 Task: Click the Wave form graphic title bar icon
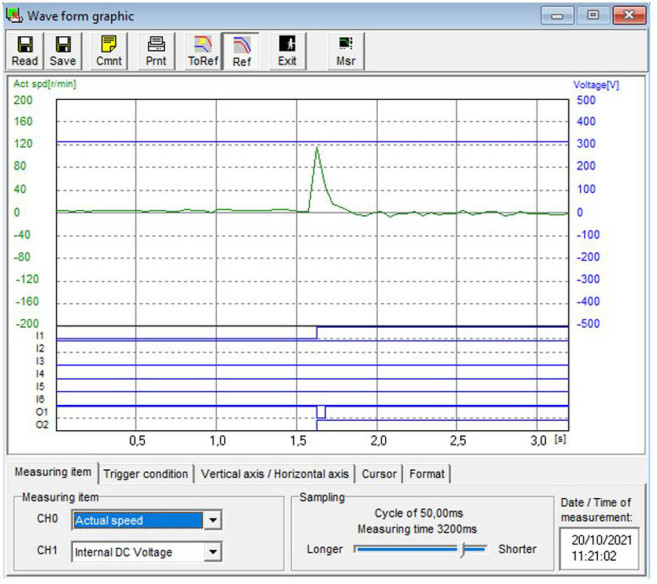(x=14, y=16)
